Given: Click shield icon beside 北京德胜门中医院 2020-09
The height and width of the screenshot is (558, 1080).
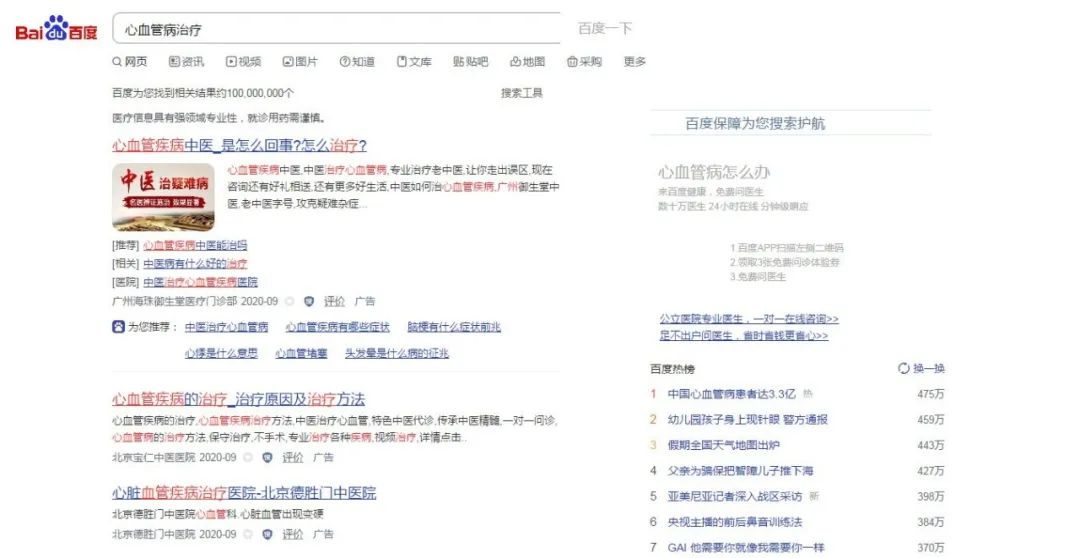Looking at the screenshot, I should point(267,534).
